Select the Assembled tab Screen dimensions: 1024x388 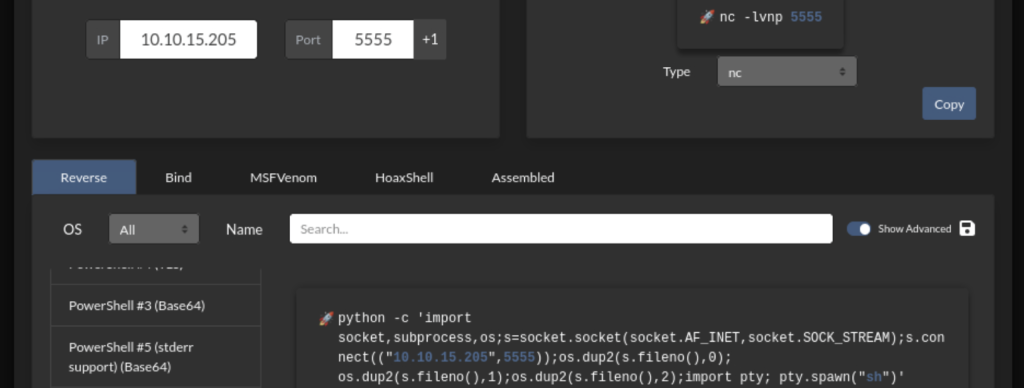click(x=523, y=177)
